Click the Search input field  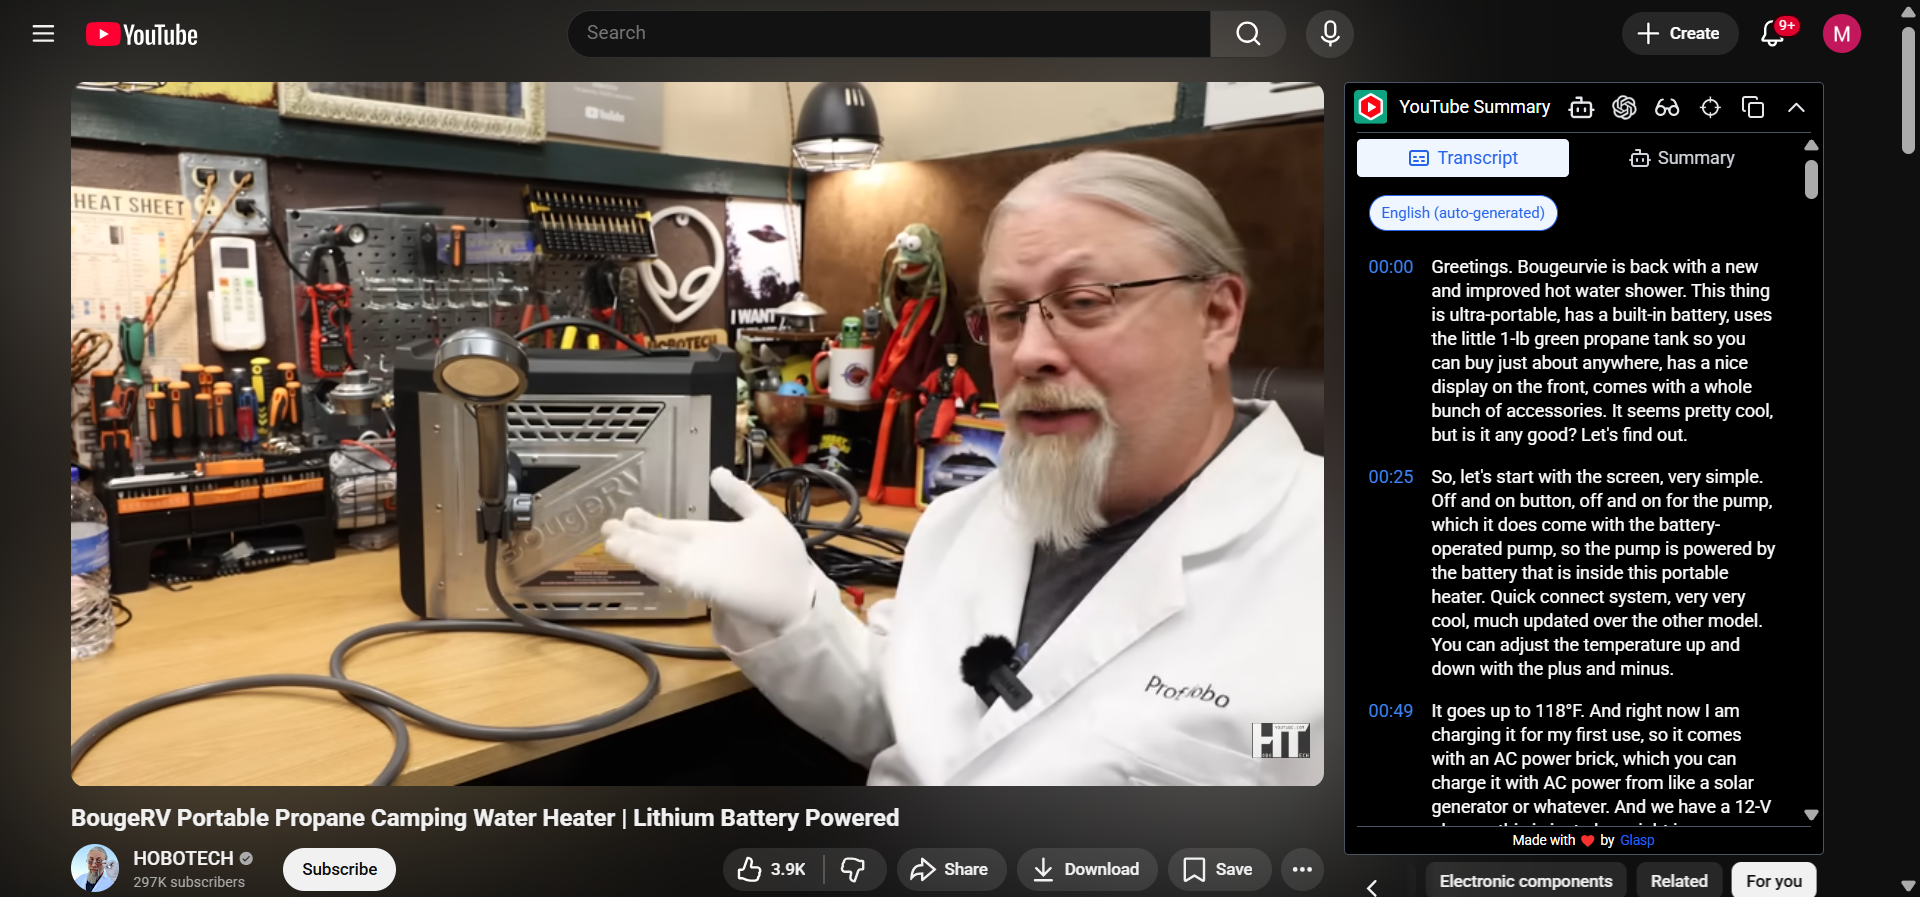click(889, 33)
